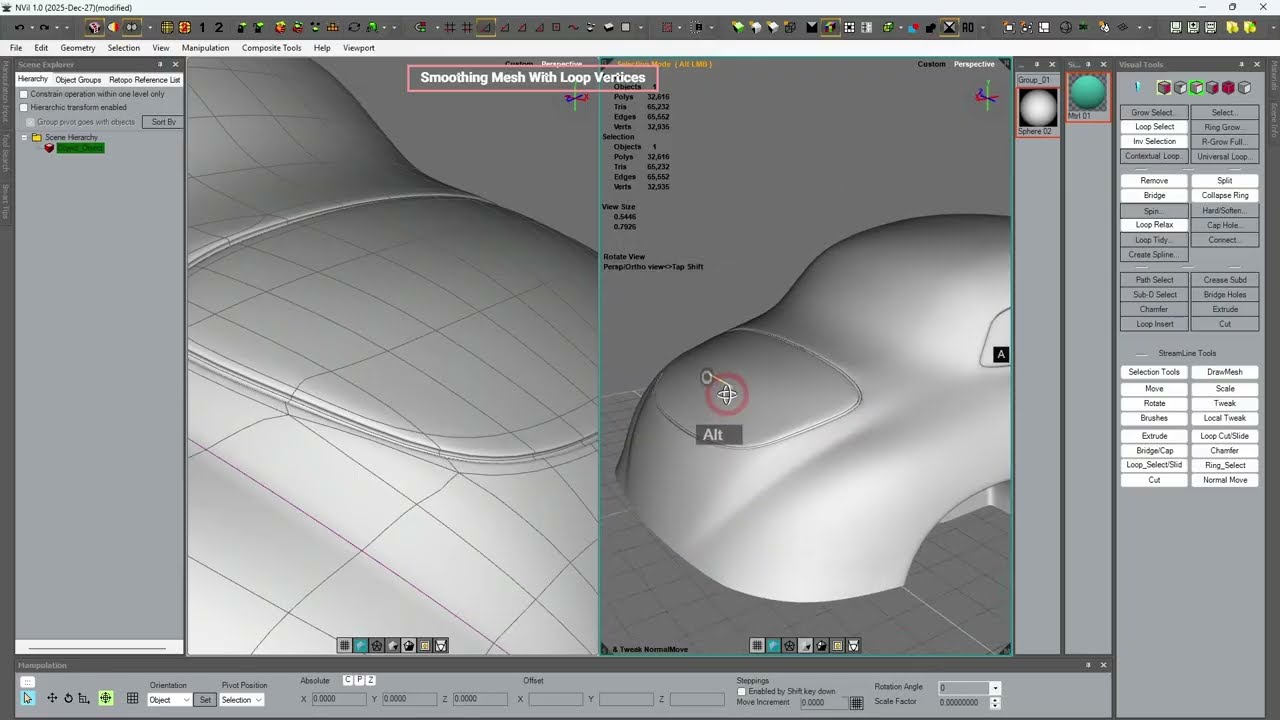This screenshot has height=720, width=1280.
Task: Select the green highlighted object in Scene Hierarchy
Action: click(x=80, y=148)
